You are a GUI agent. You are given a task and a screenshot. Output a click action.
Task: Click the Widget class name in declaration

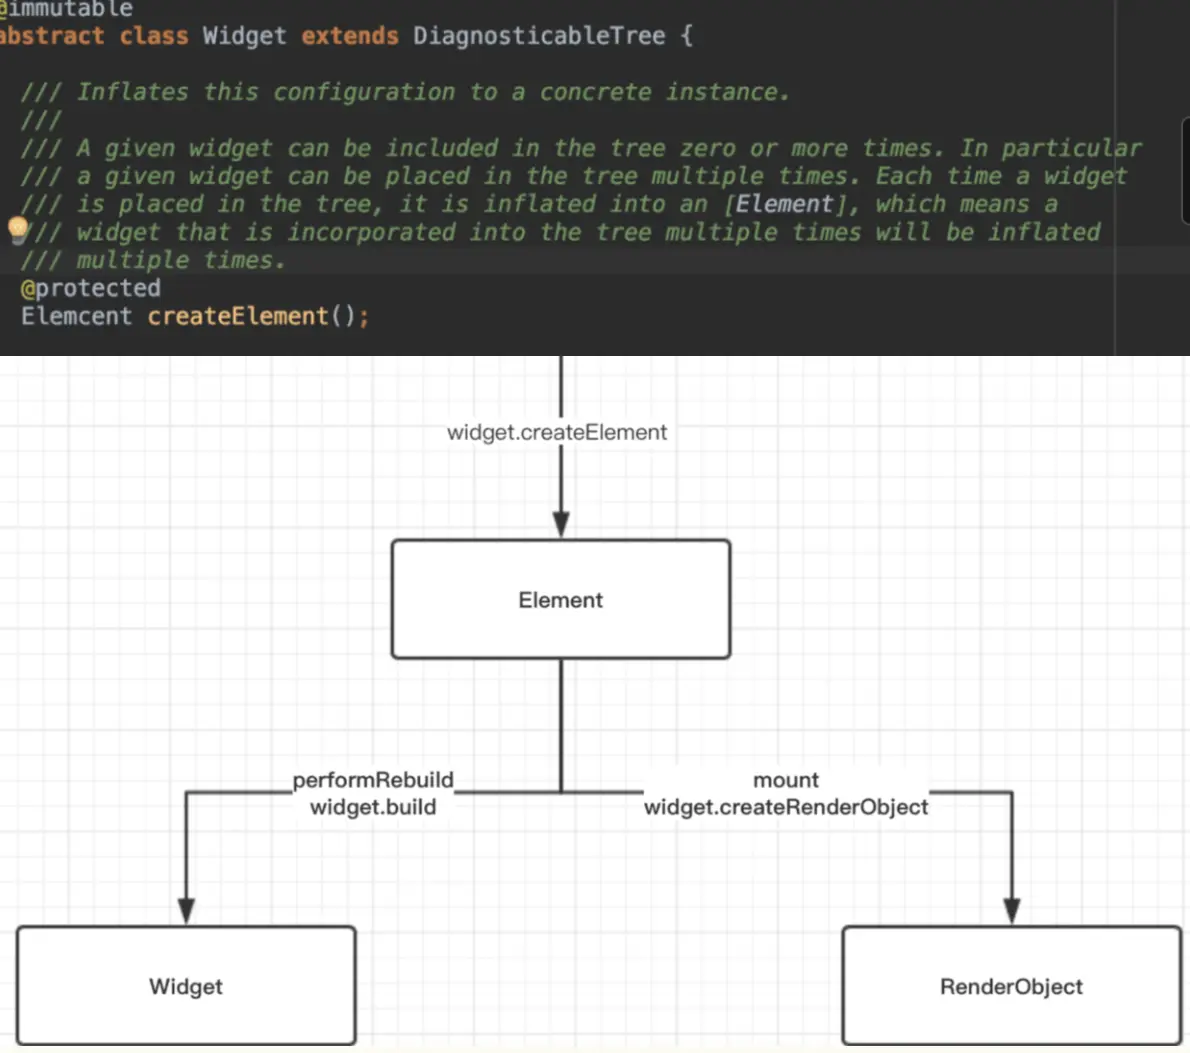tap(244, 36)
